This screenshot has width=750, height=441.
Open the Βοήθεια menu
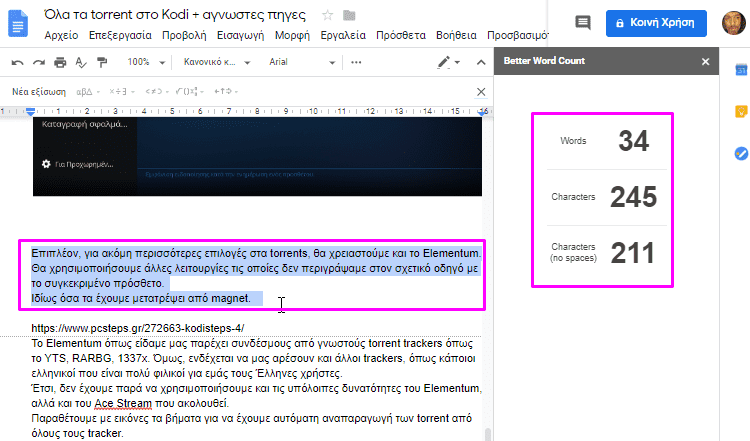click(456, 35)
